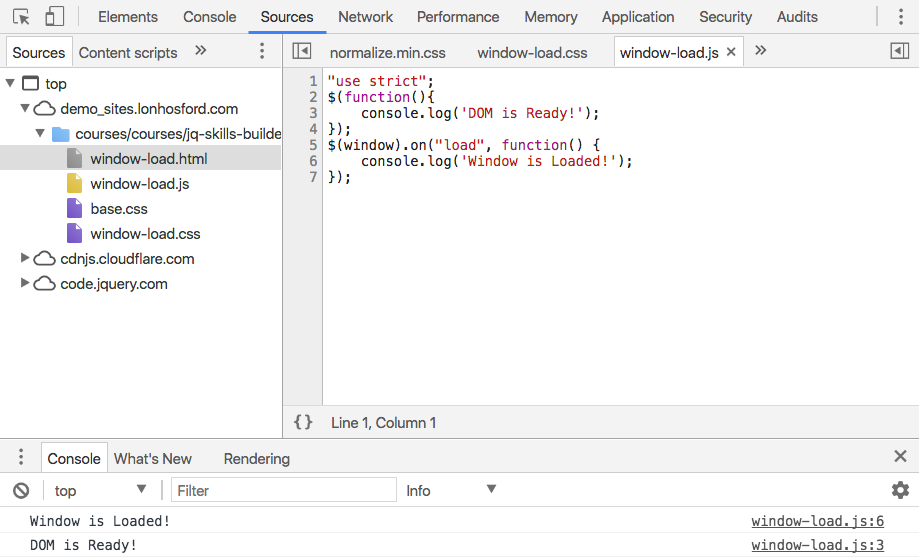Click the Line 1, Column 1 status text
919x560 pixels.
(383, 423)
